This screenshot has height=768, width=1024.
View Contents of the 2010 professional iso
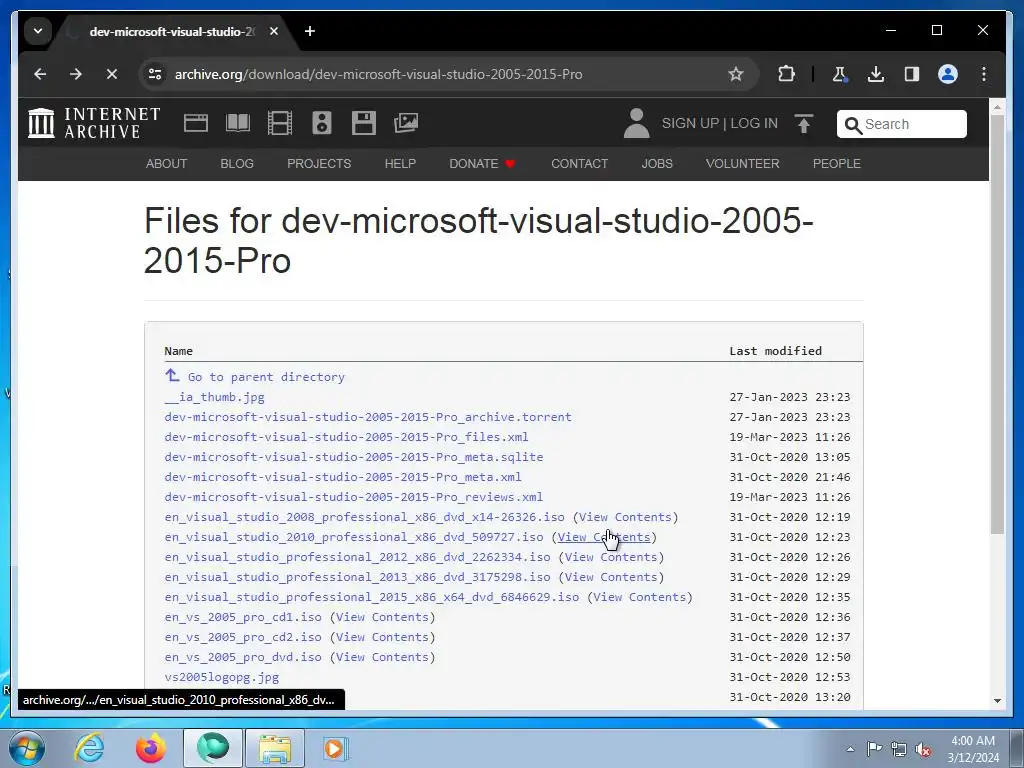click(x=604, y=537)
